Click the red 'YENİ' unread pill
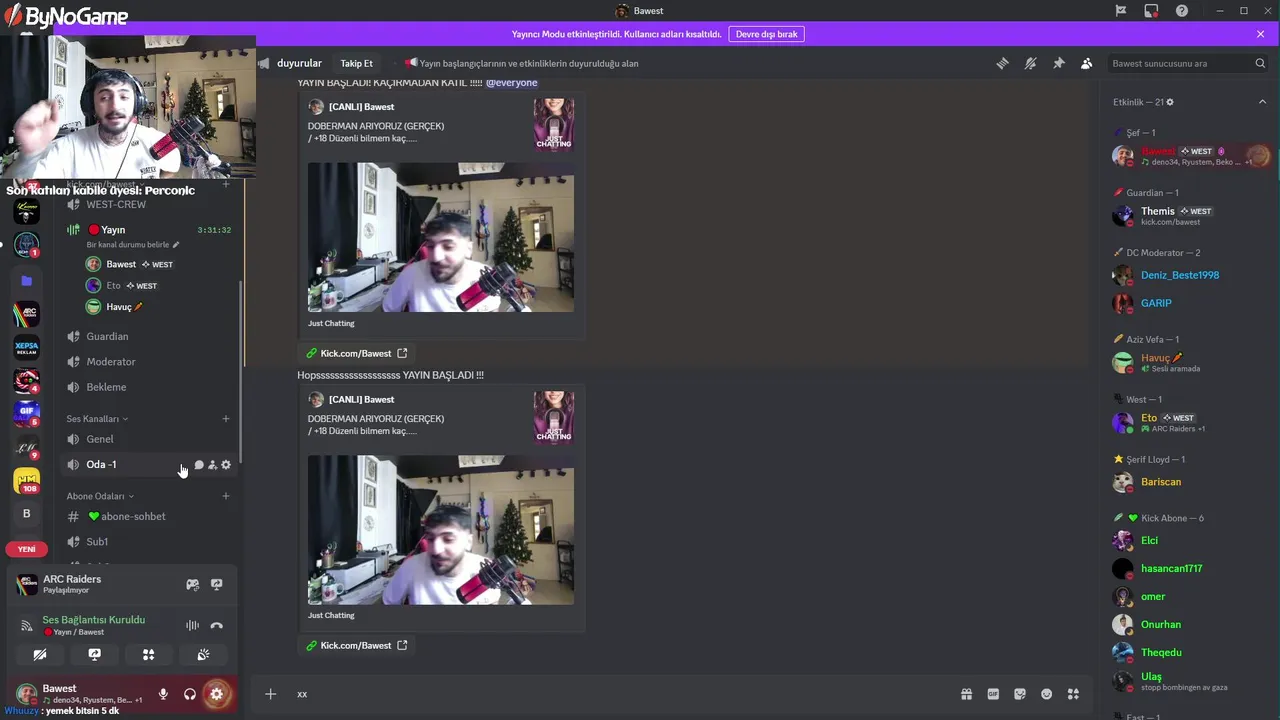This screenshot has width=1280, height=720. 26,549
